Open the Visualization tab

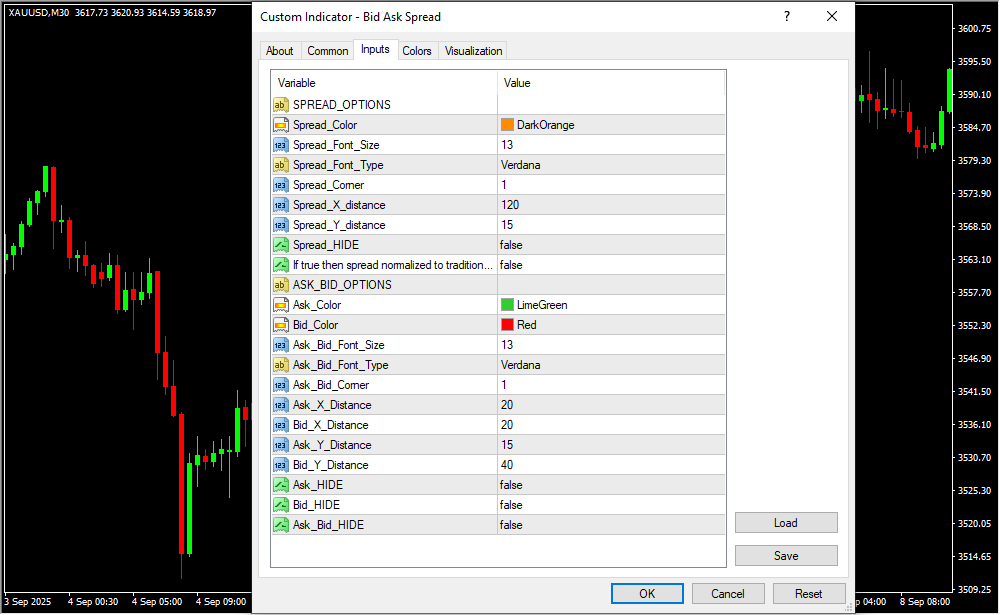tap(474, 51)
